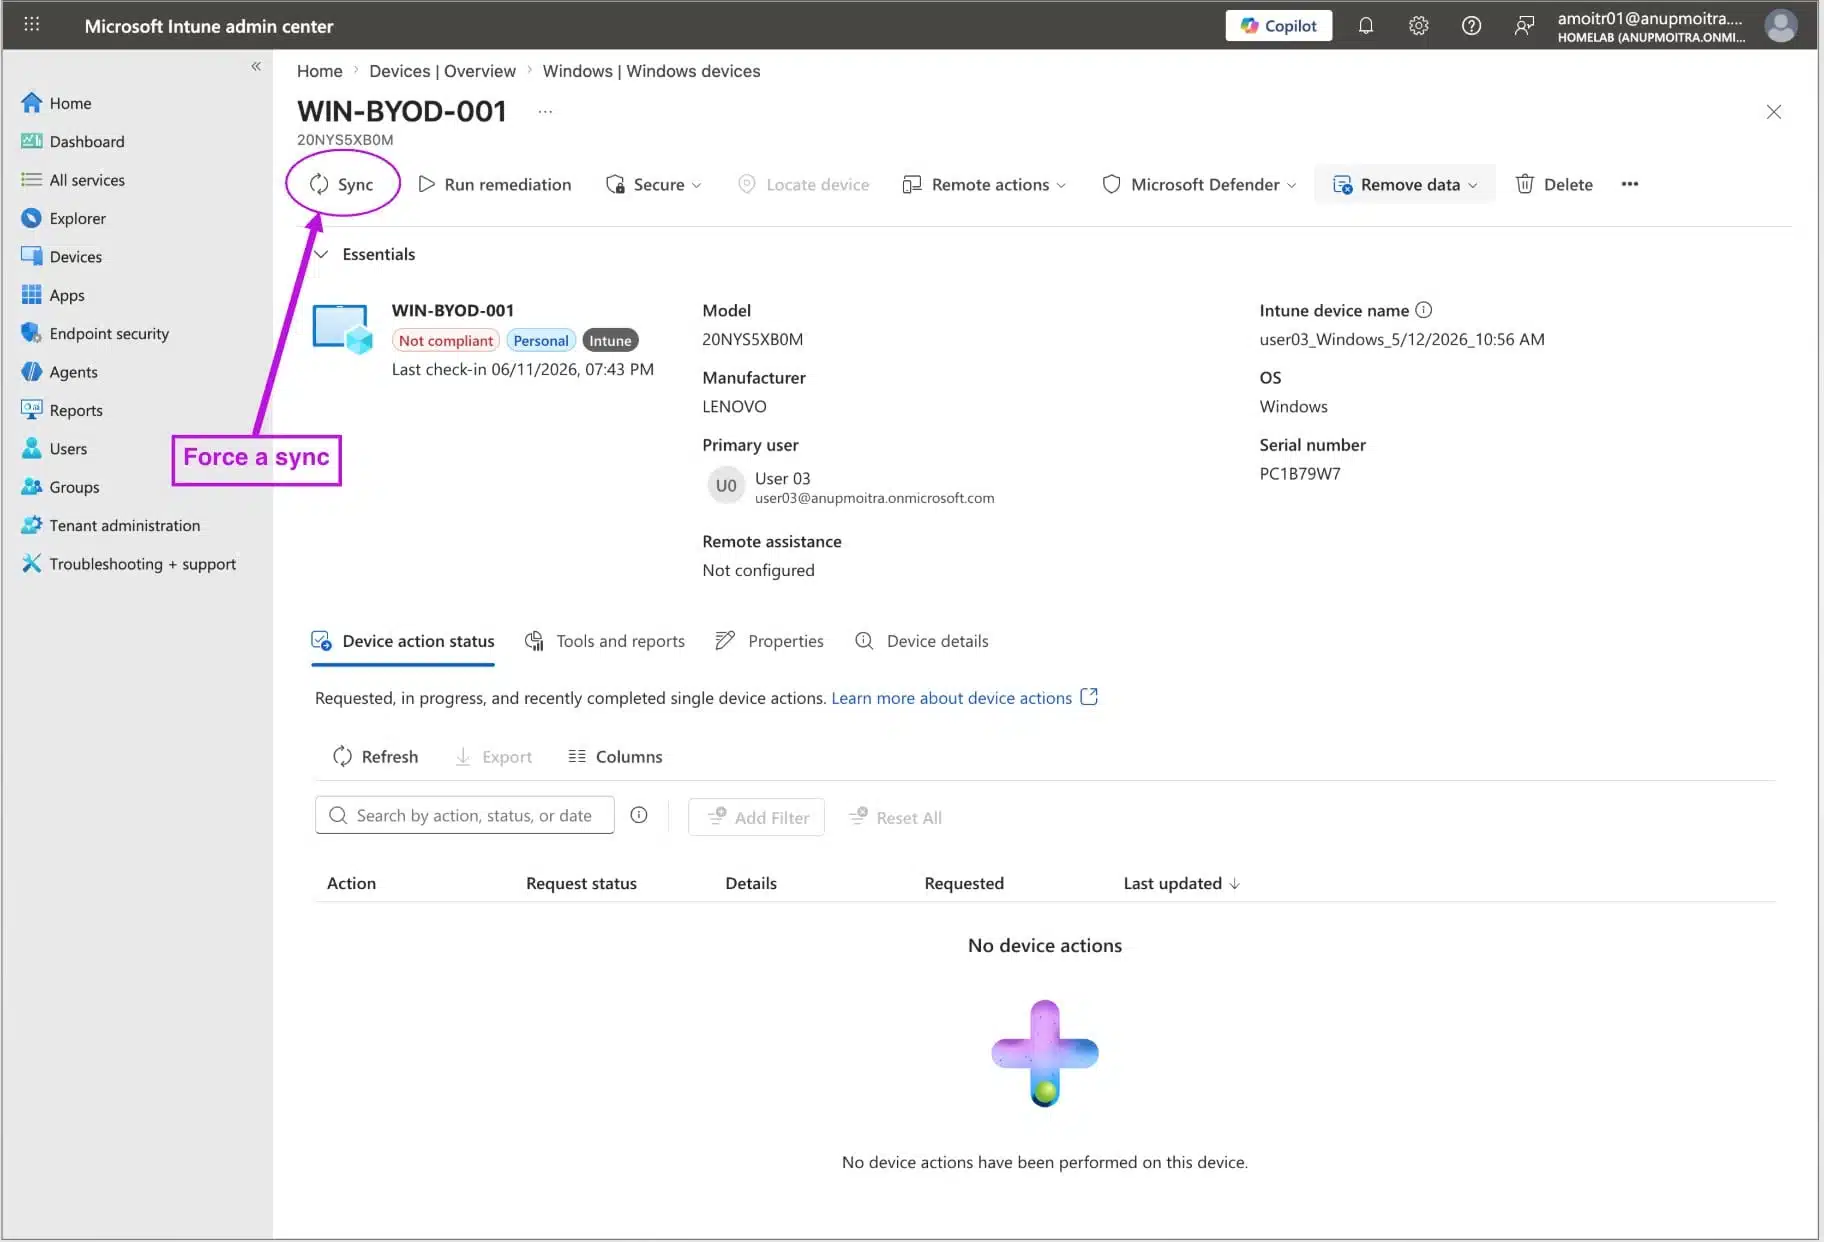Click Devices | Overview breadcrumb
The height and width of the screenshot is (1242, 1824).
(x=442, y=71)
